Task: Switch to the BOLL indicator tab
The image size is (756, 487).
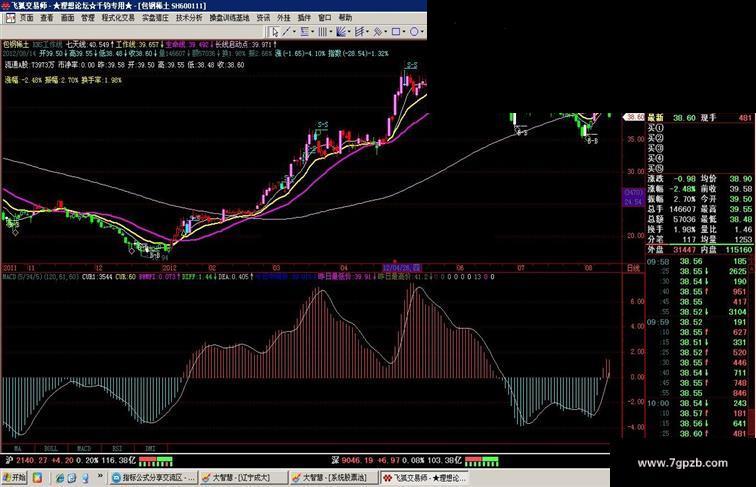Action: click(51, 448)
